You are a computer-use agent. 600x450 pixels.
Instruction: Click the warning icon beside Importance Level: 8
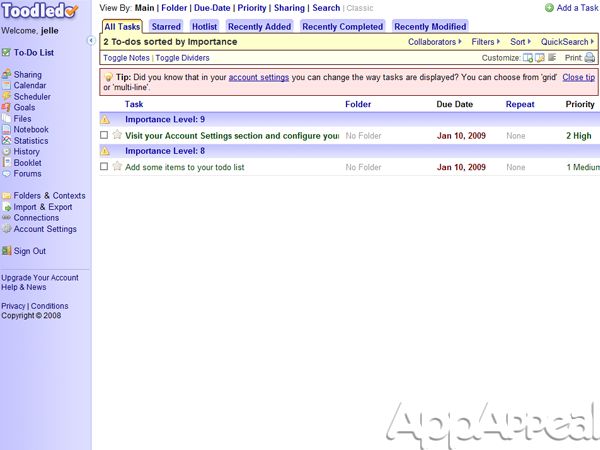(105, 151)
